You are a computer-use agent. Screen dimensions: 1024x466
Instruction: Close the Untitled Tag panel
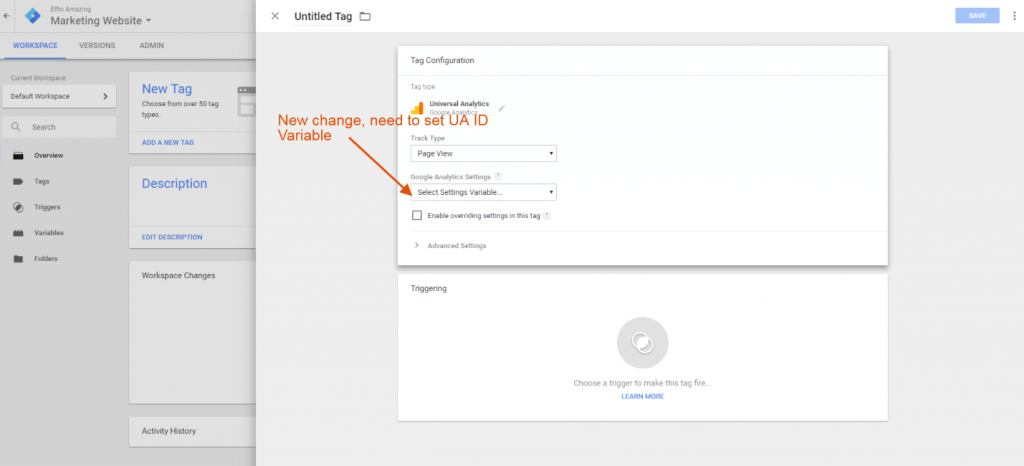(x=275, y=16)
